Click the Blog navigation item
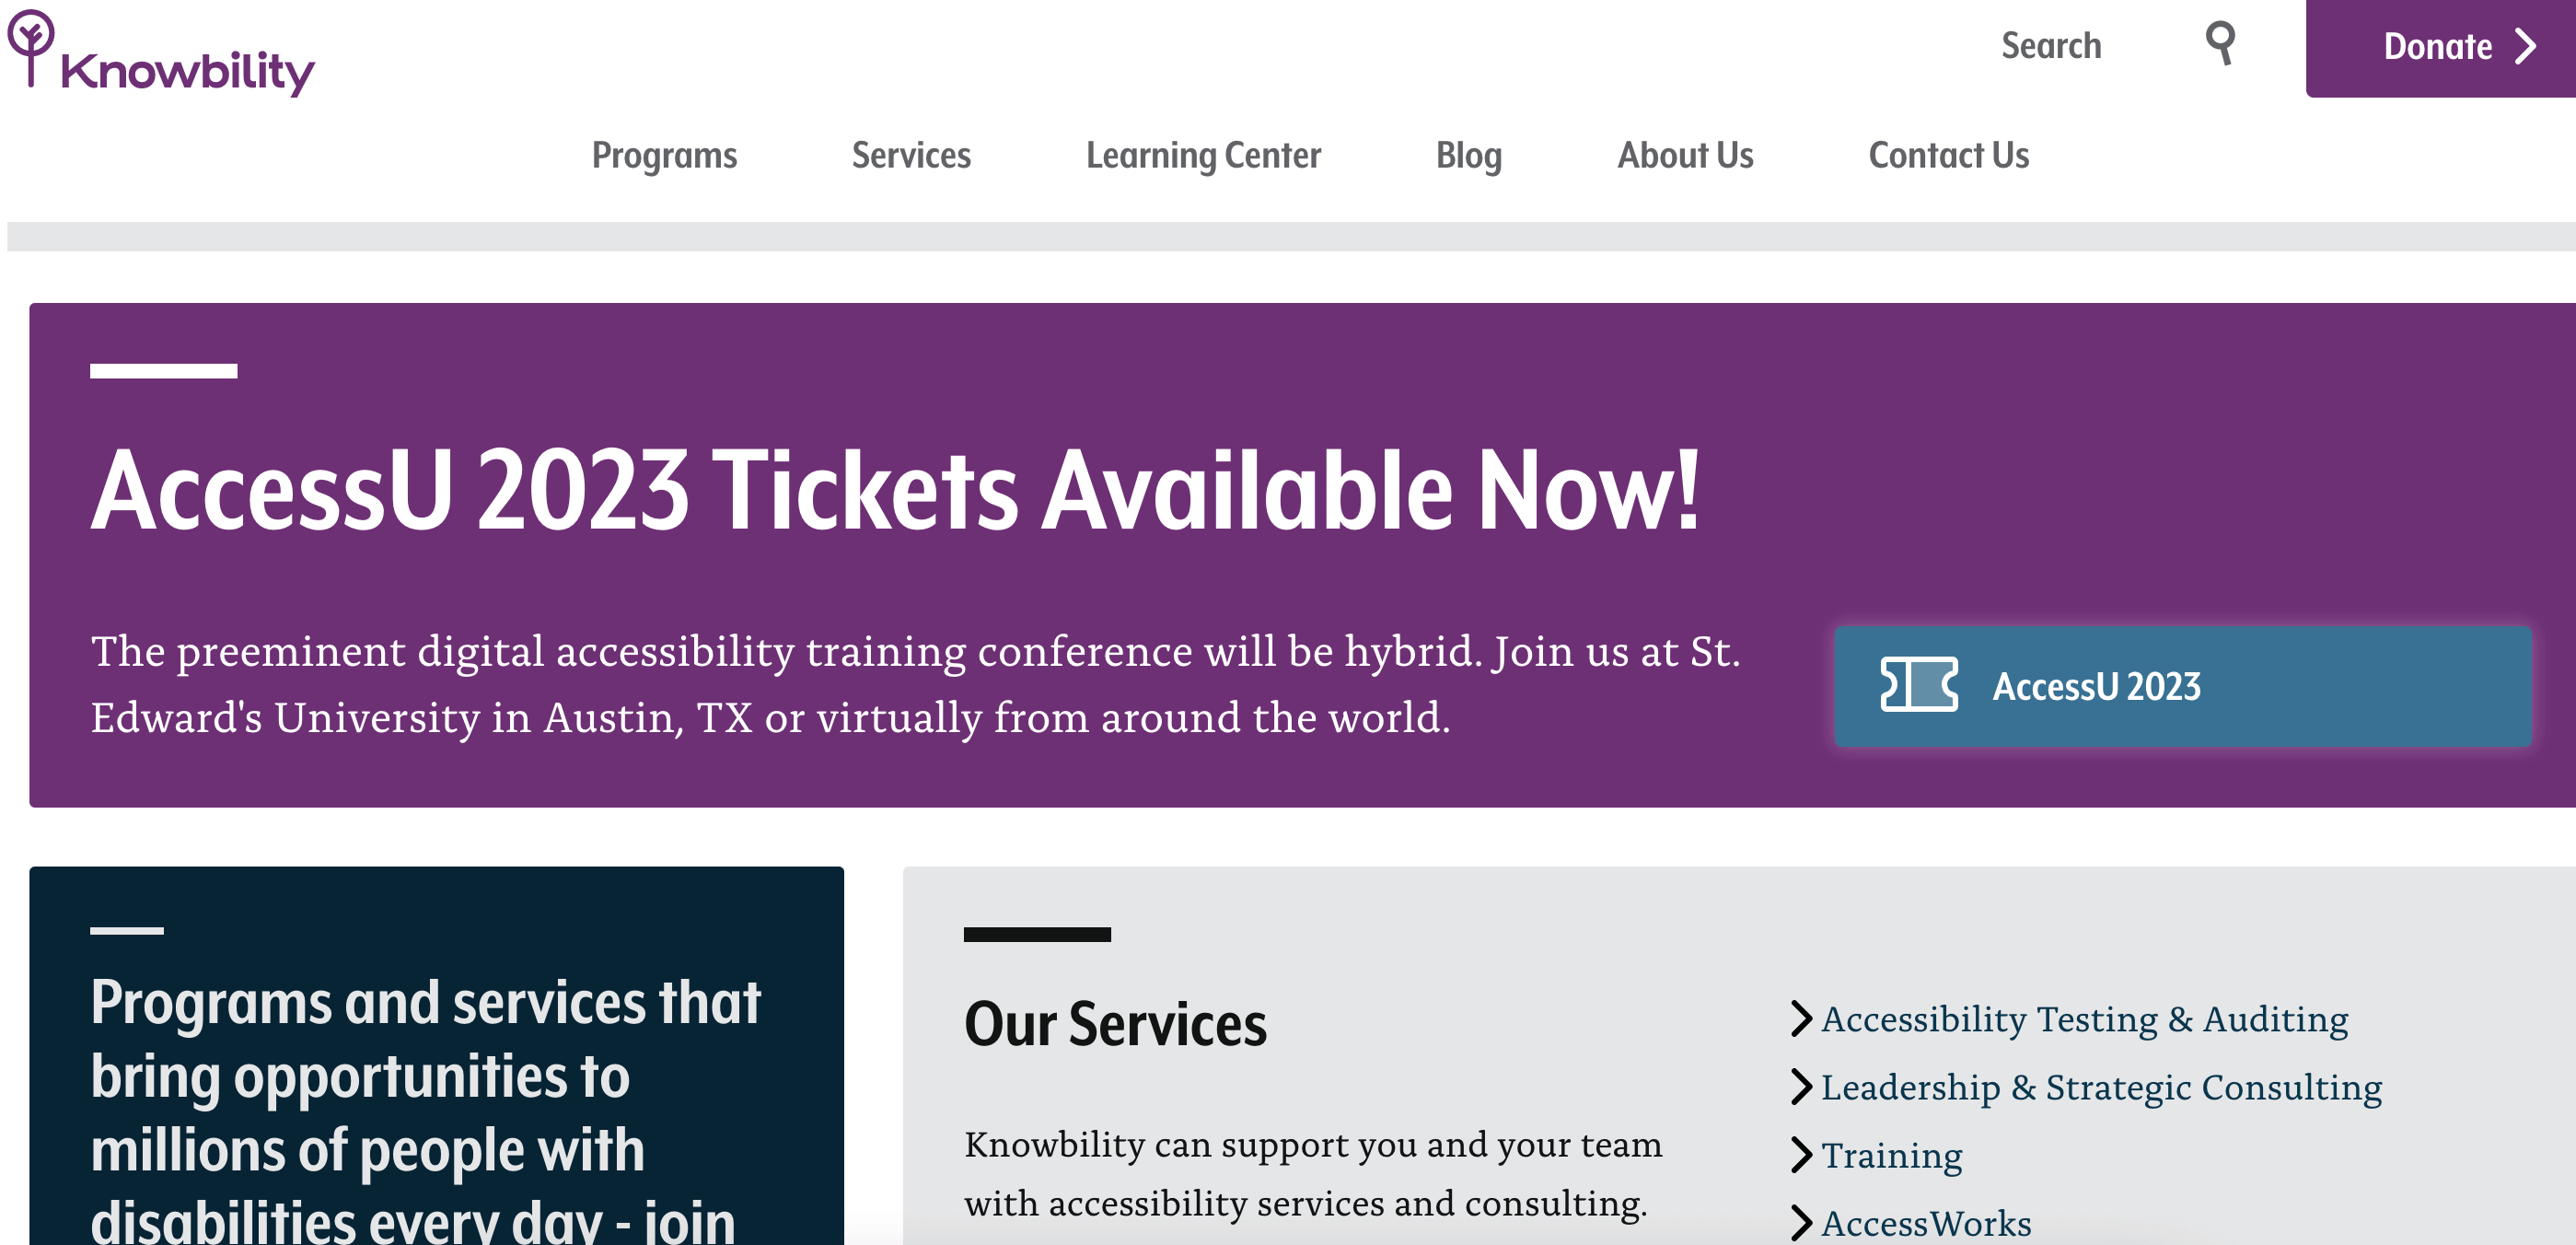Viewport: 2576px width, 1245px height. pos(1468,155)
